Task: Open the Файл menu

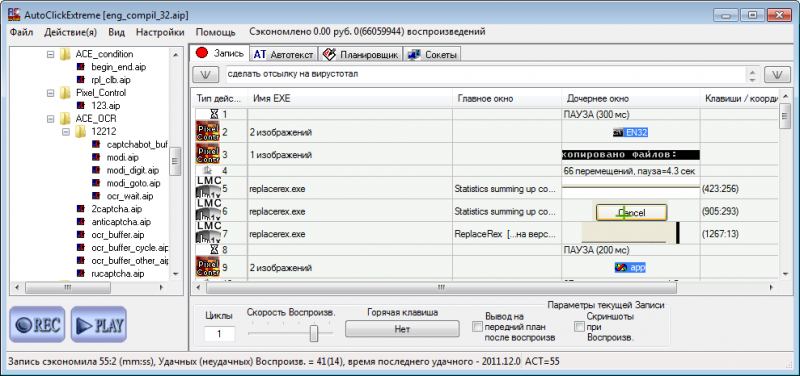Action: click(21, 32)
